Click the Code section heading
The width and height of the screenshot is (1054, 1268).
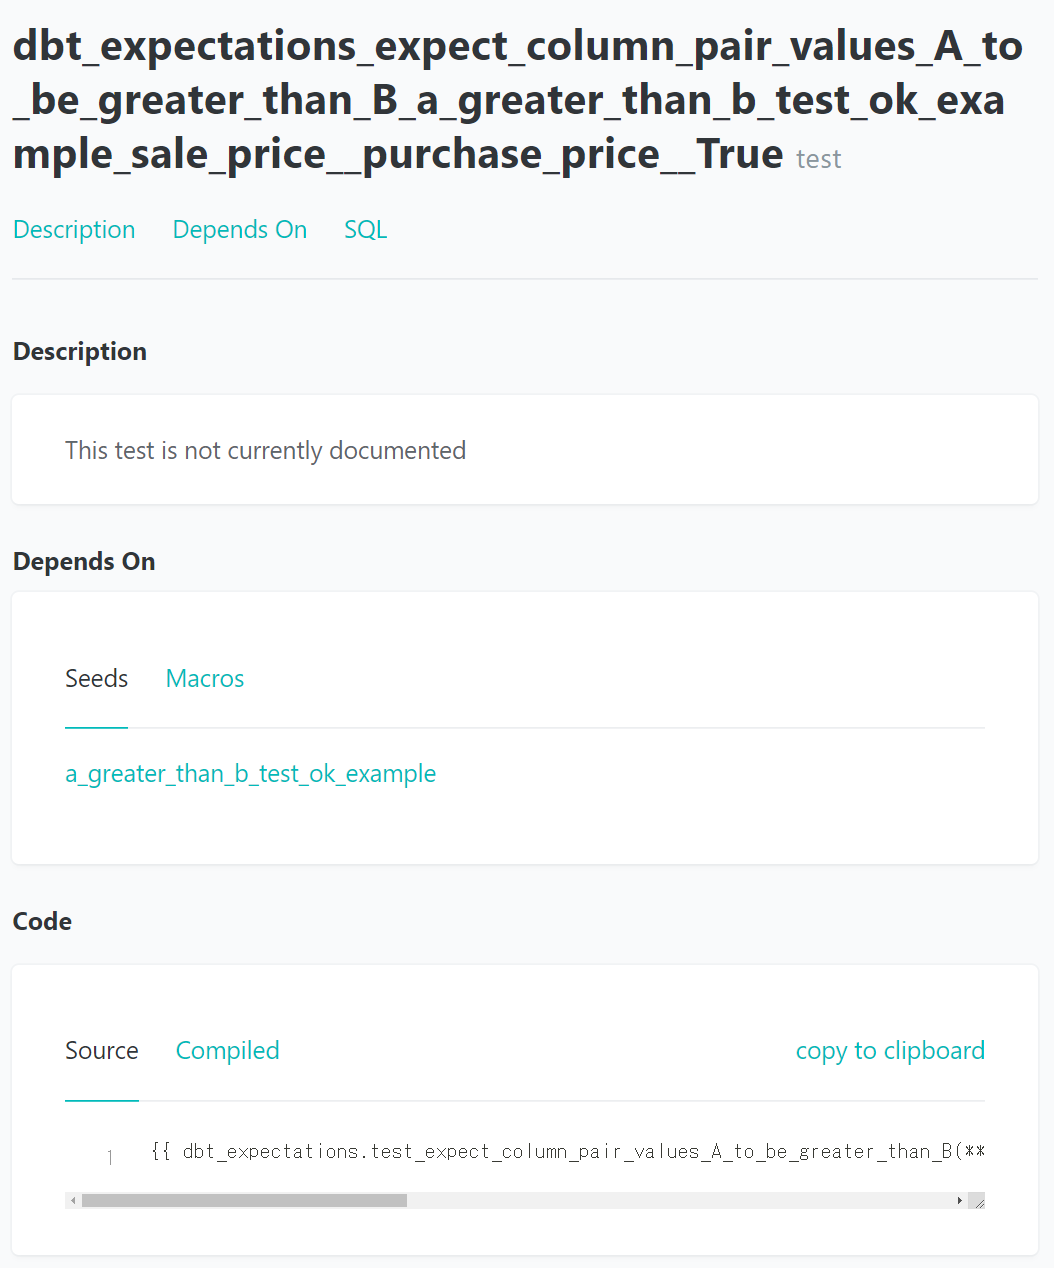(42, 921)
